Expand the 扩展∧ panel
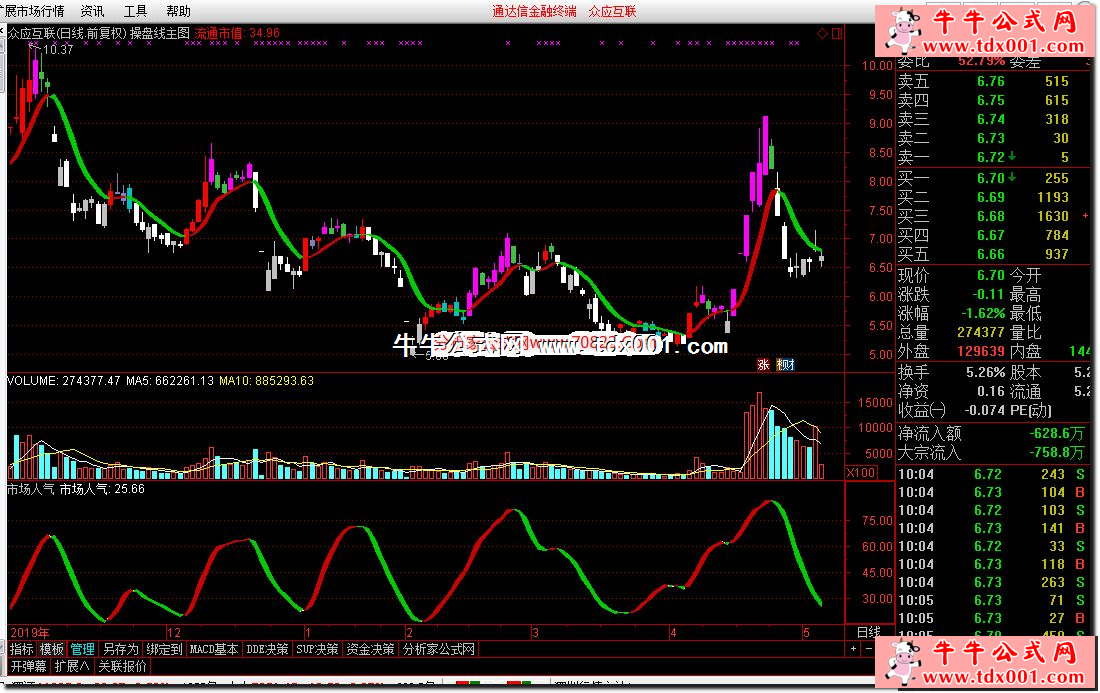The image size is (1100, 693). pos(72,666)
